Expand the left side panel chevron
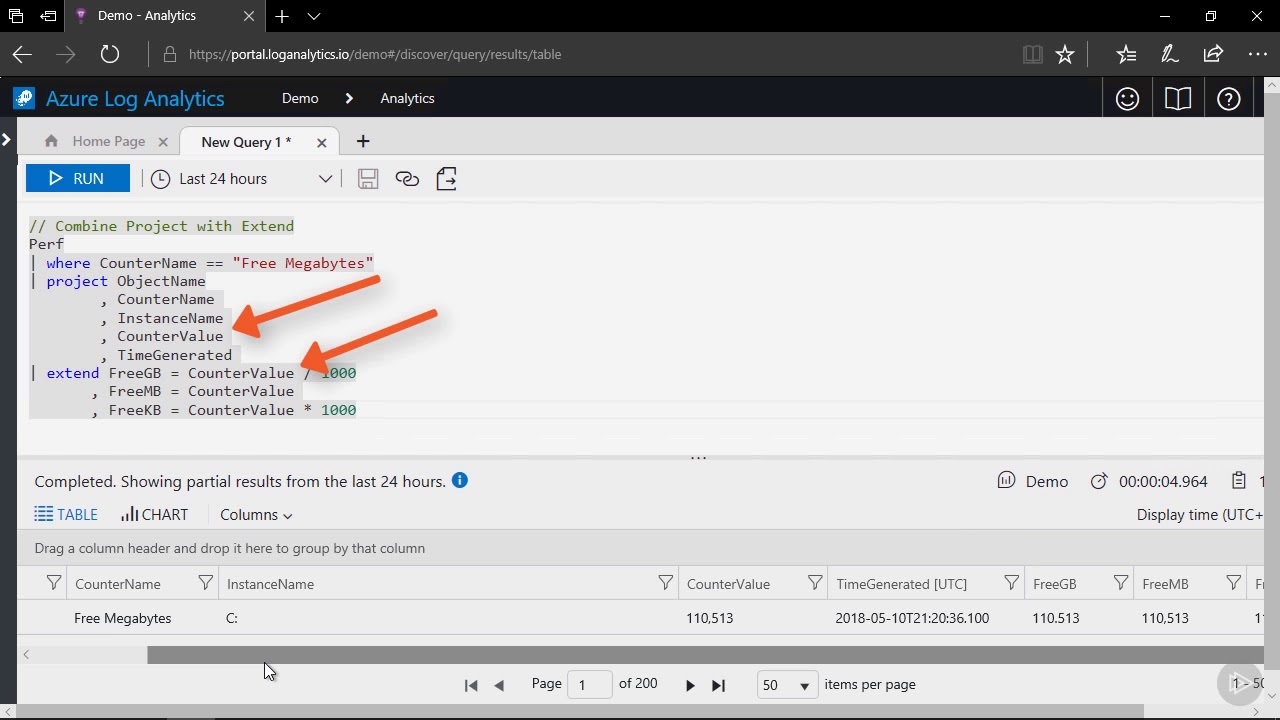The width and height of the screenshot is (1280, 720). (x=6, y=139)
